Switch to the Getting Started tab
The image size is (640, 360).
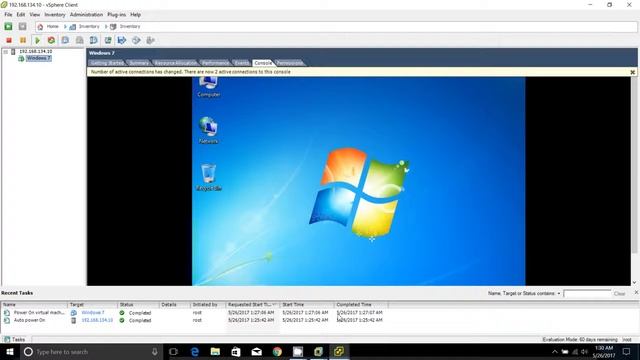click(107, 63)
